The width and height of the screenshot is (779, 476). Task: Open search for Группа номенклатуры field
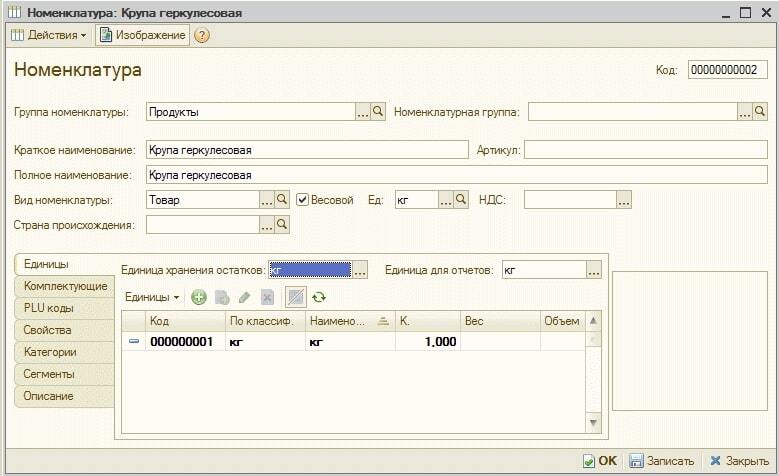coord(378,112)
